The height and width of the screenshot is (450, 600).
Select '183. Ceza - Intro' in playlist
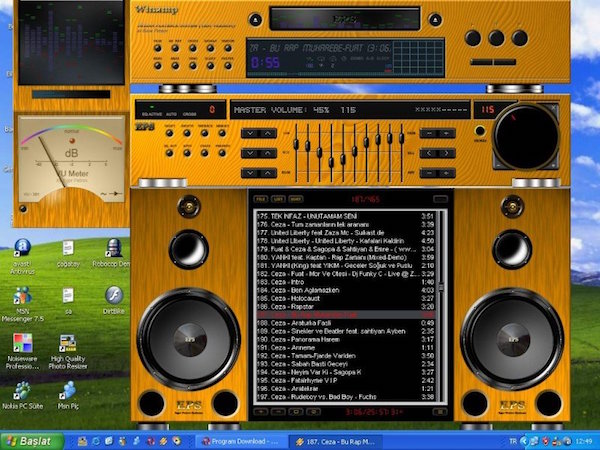[x=345, y=282]
